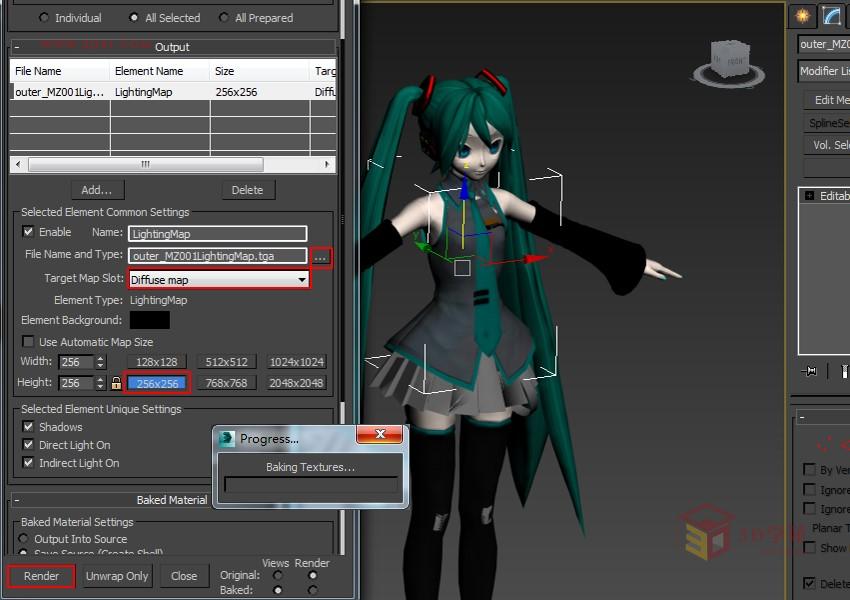Select Baked Render radio button

[312, 590]
